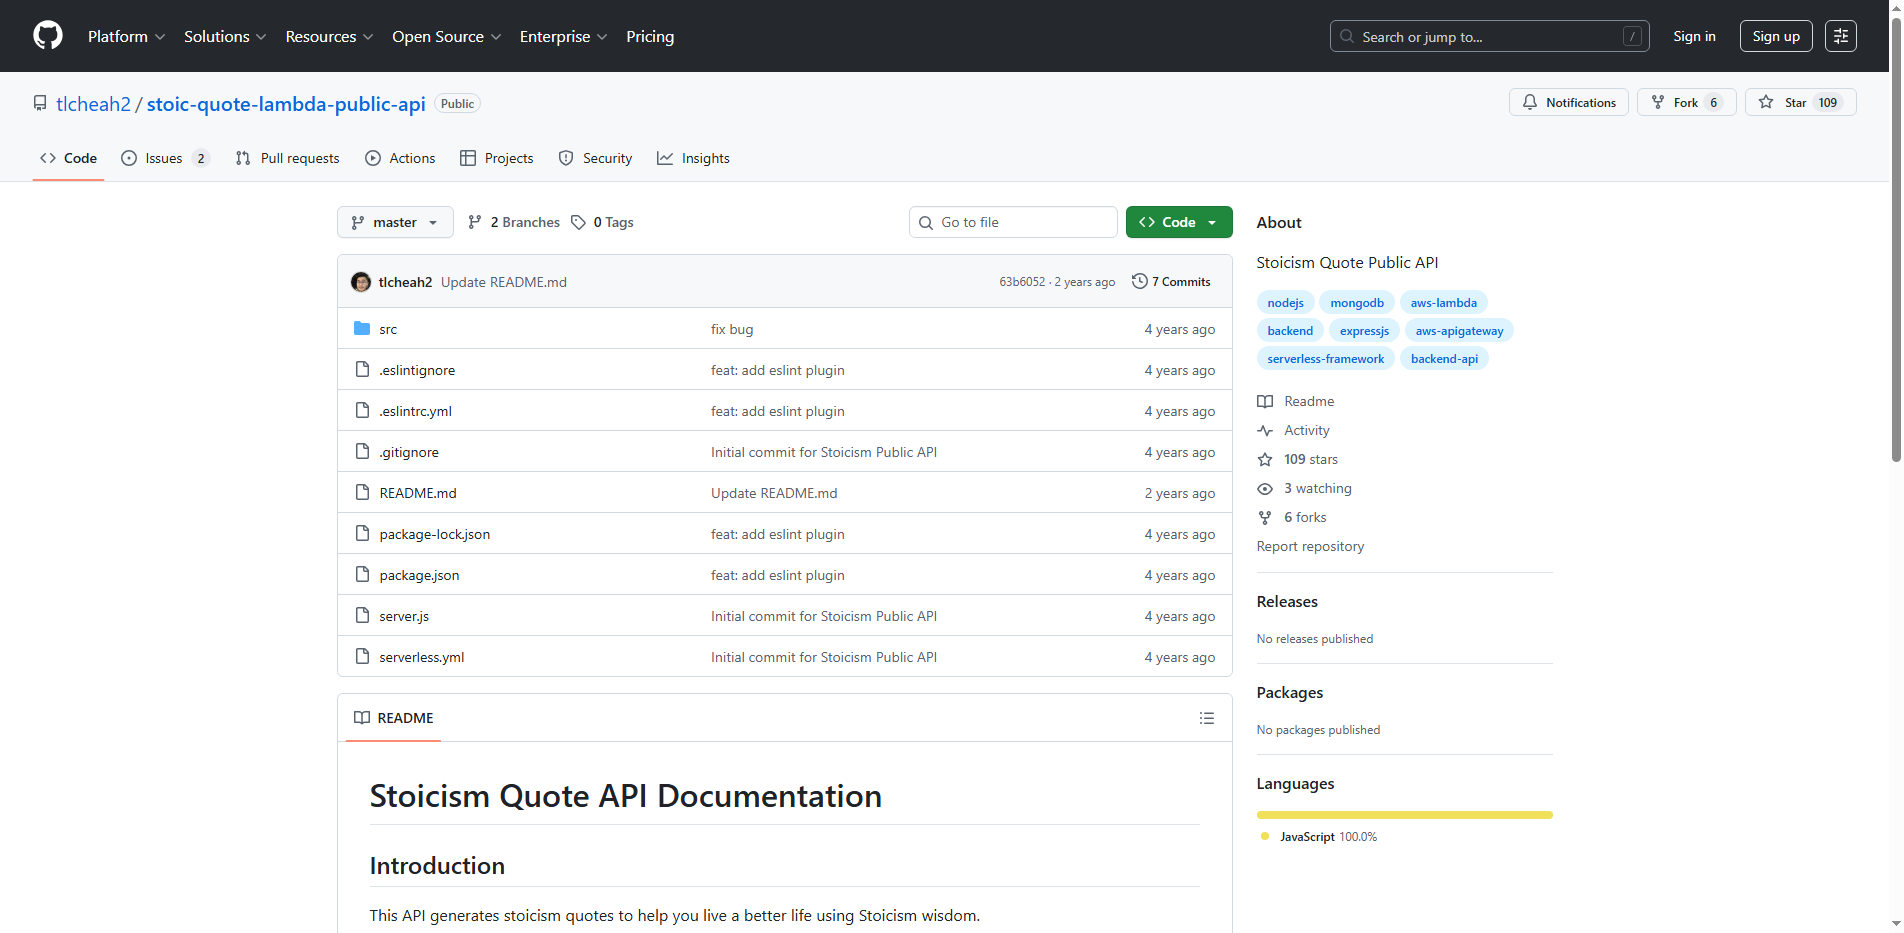
Task: Click the aws-lambda topic tag
Action: [x=1443, y=303]
